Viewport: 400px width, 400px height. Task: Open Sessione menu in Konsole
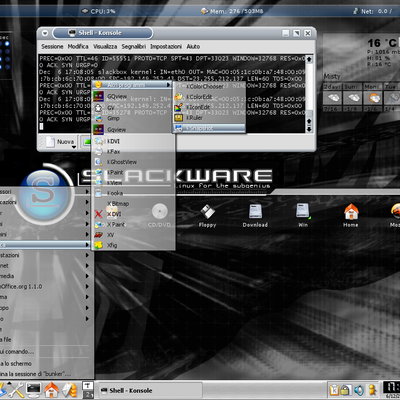(x=52, y=46)
